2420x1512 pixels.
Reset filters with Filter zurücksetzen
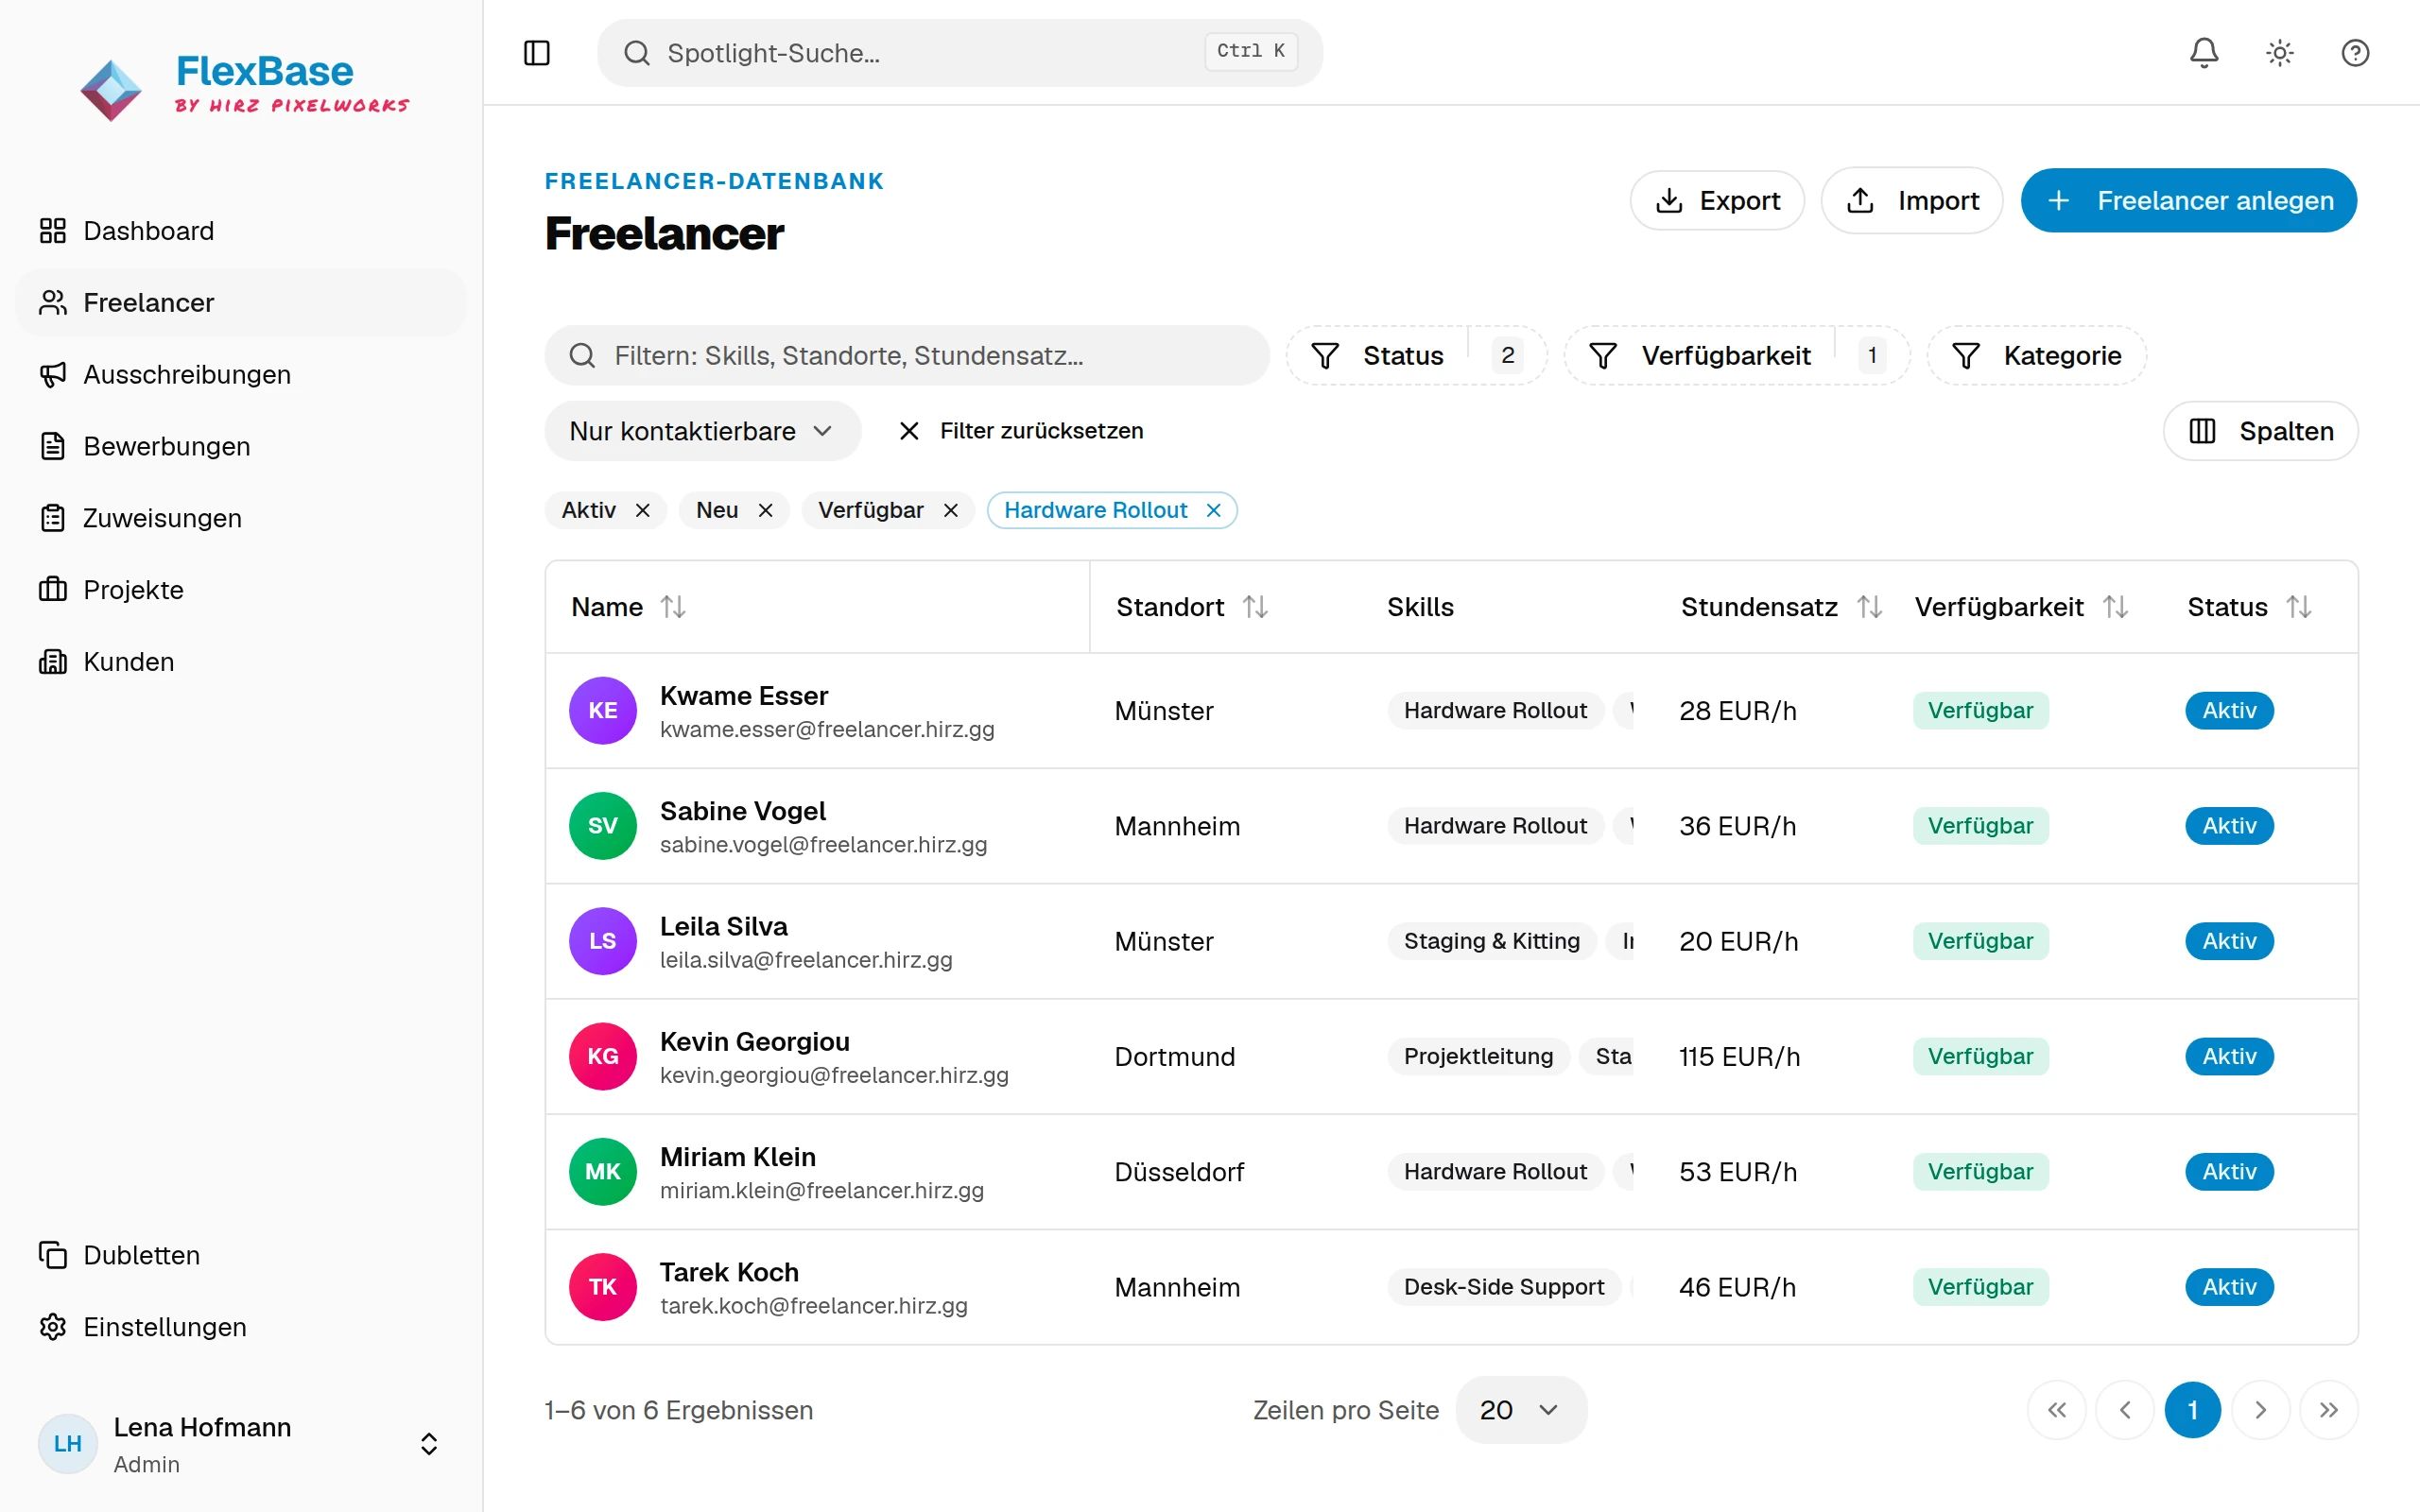point(1021,431)
